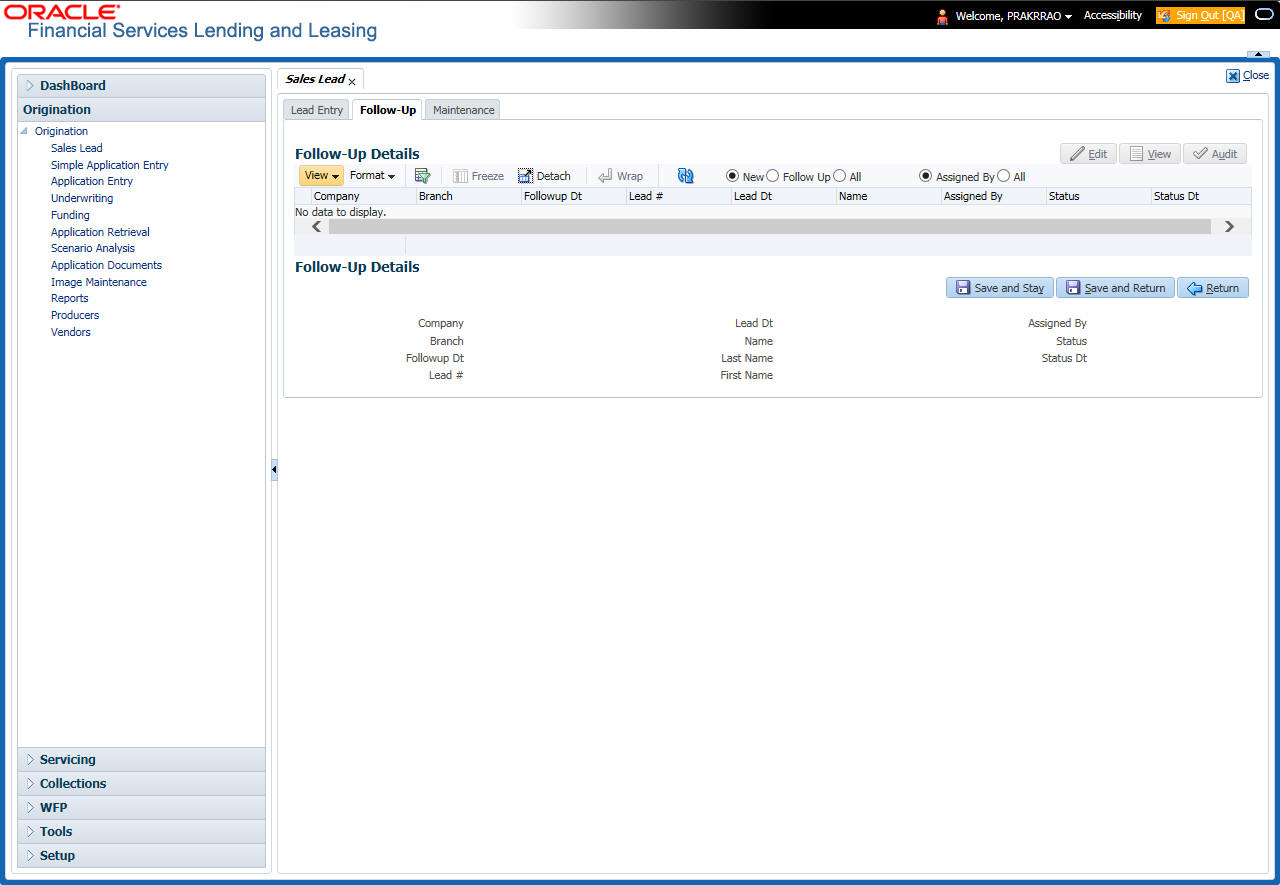1280x885 pixels.
Task: Open Simple Application Entry
Action: (110, 165)
